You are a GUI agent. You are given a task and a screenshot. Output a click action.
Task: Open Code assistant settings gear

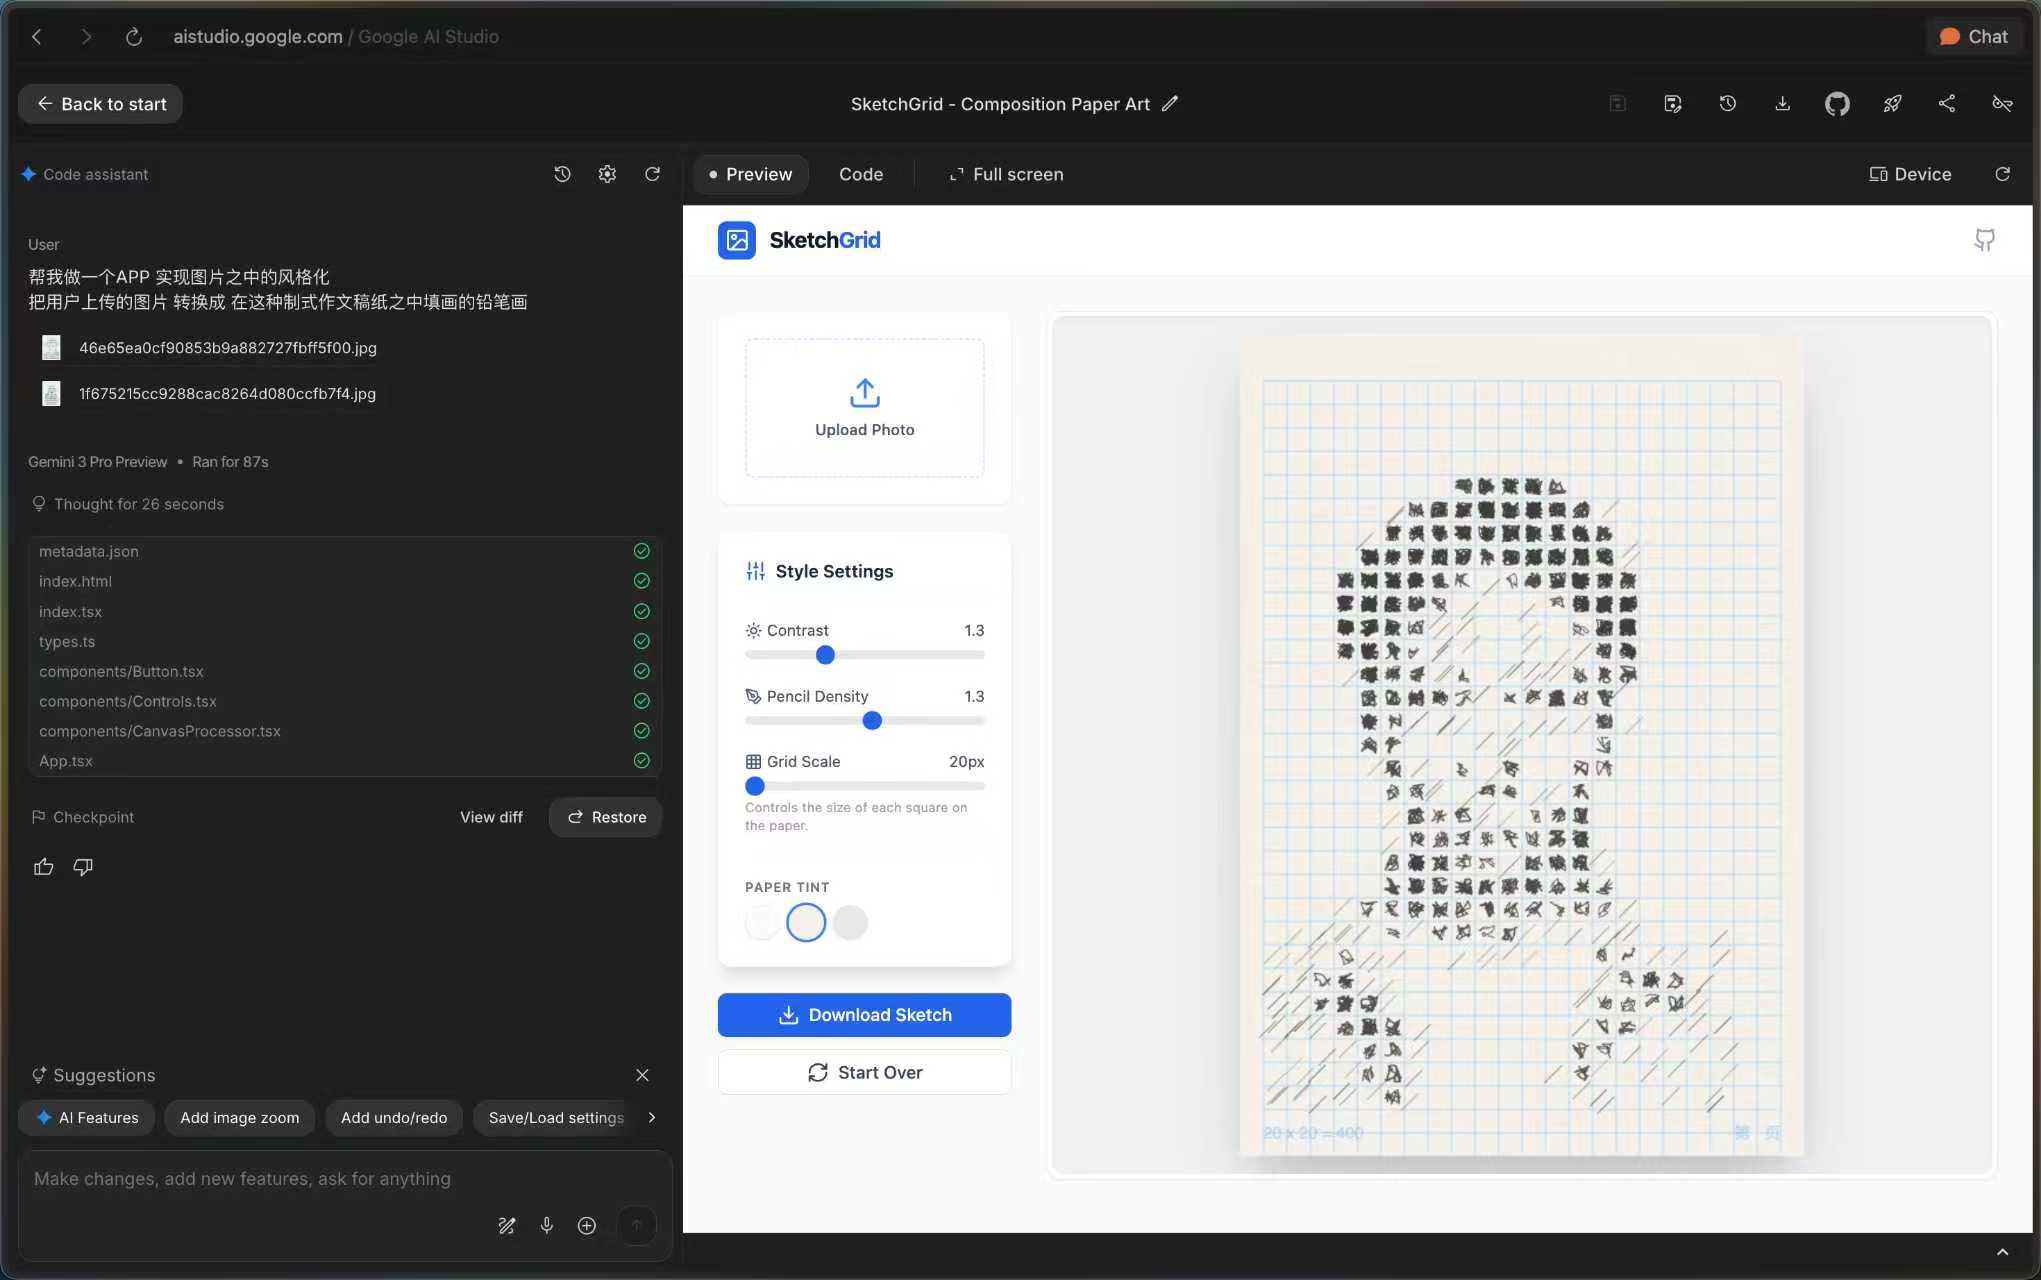(x=607, y=174)
